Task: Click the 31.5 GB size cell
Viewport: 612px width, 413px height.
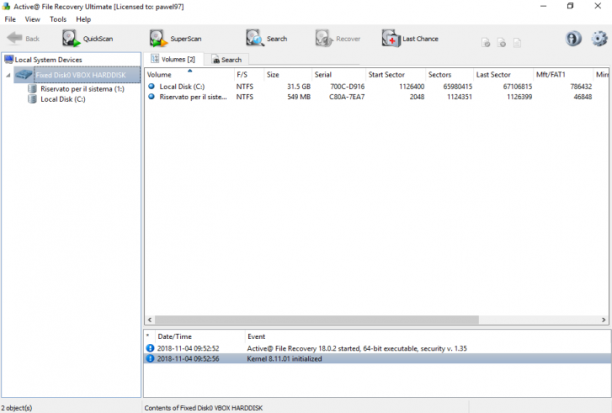Action: [x=299, y=86]
